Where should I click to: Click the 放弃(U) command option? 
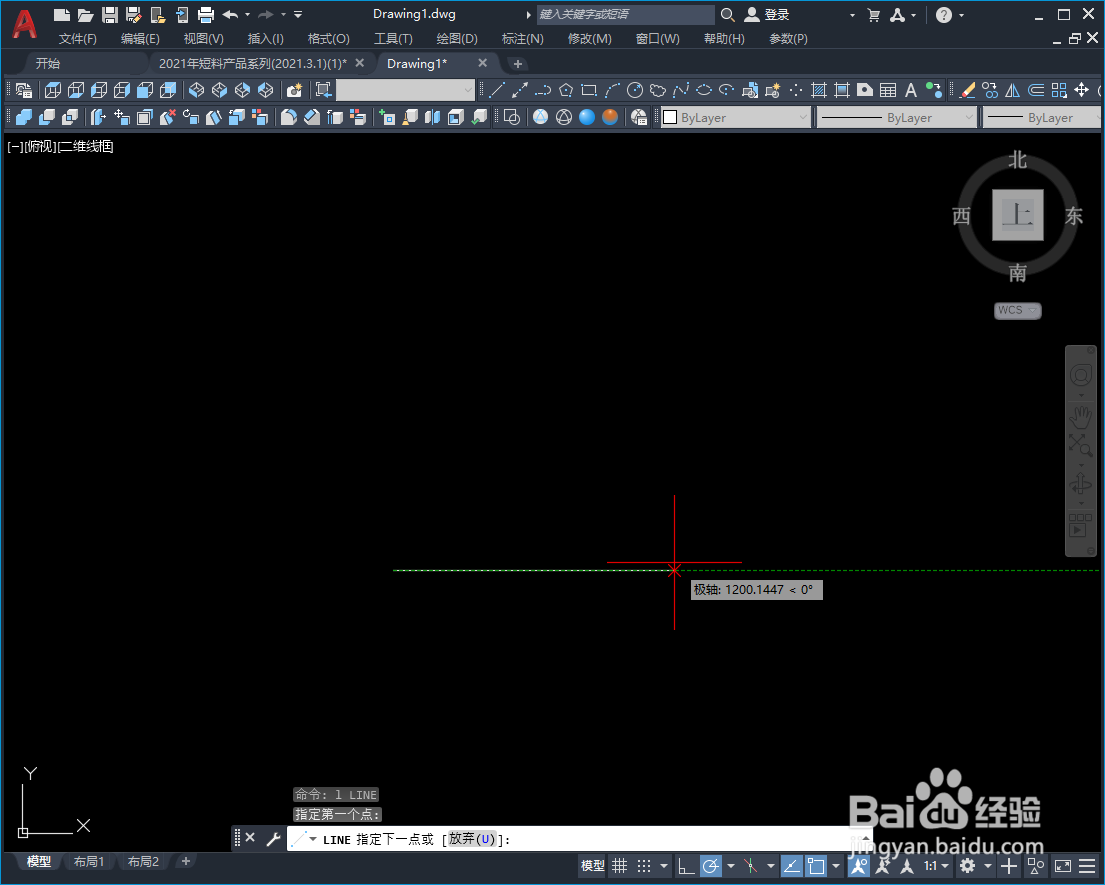(472, 839)
